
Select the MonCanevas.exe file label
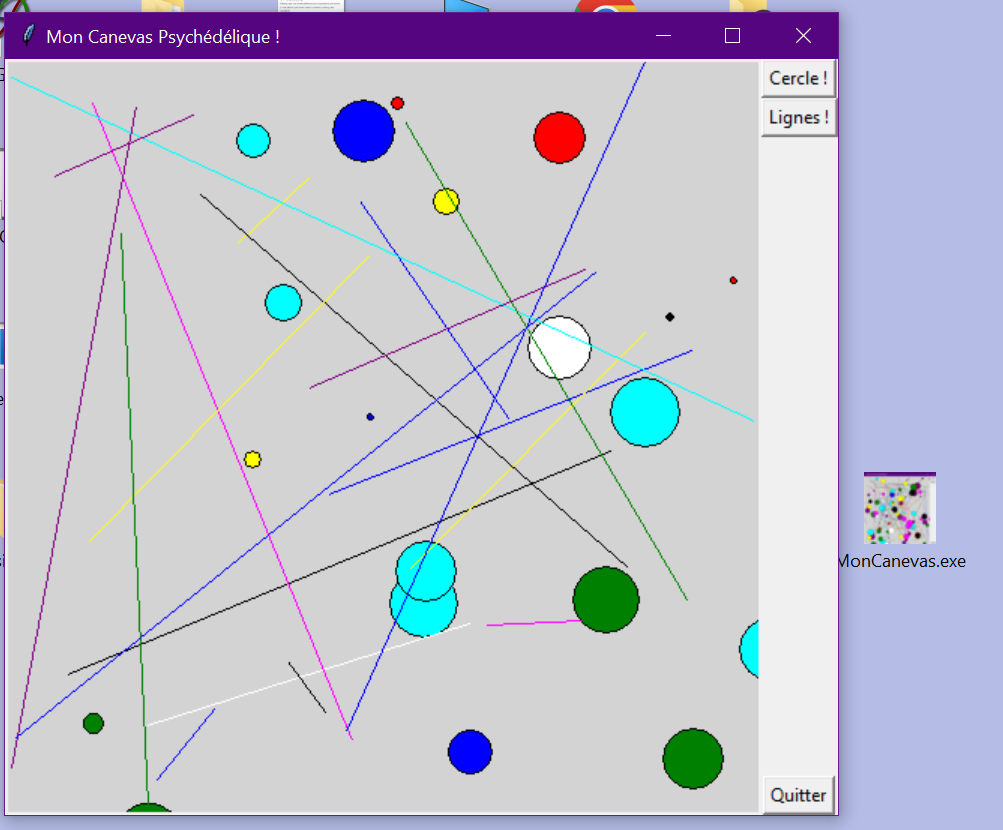(901, 561)
